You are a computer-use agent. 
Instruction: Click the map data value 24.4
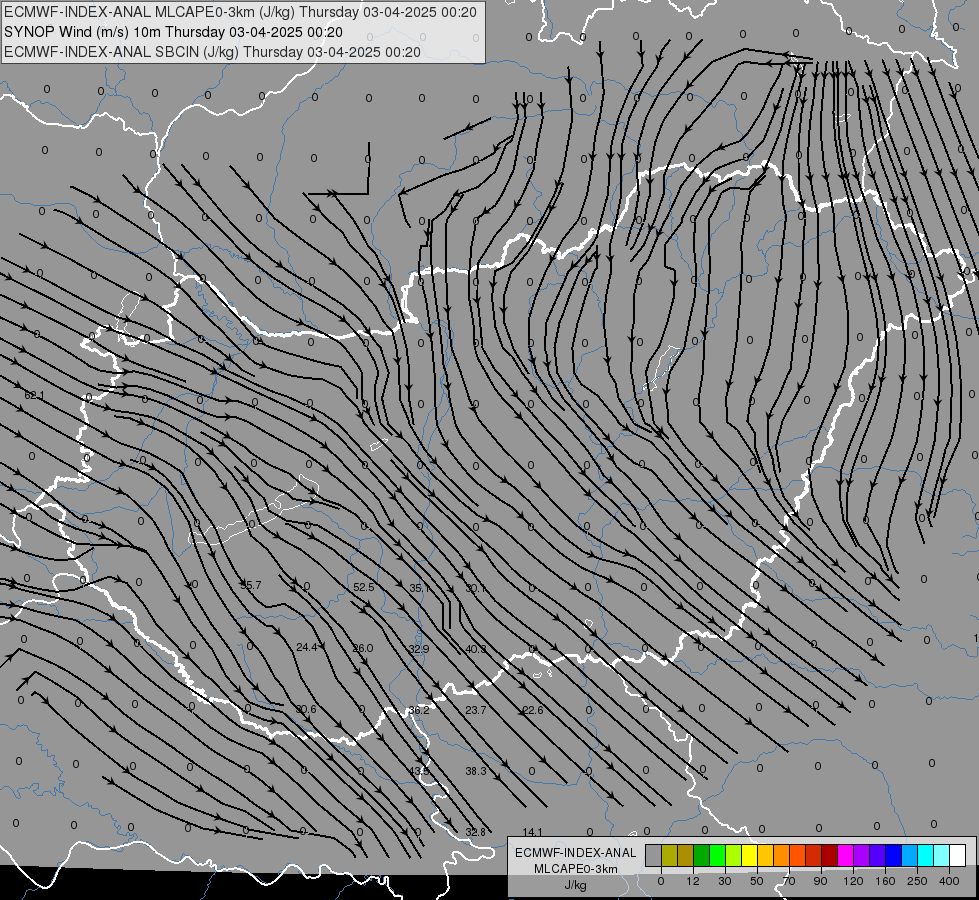(x=307, y=648)
